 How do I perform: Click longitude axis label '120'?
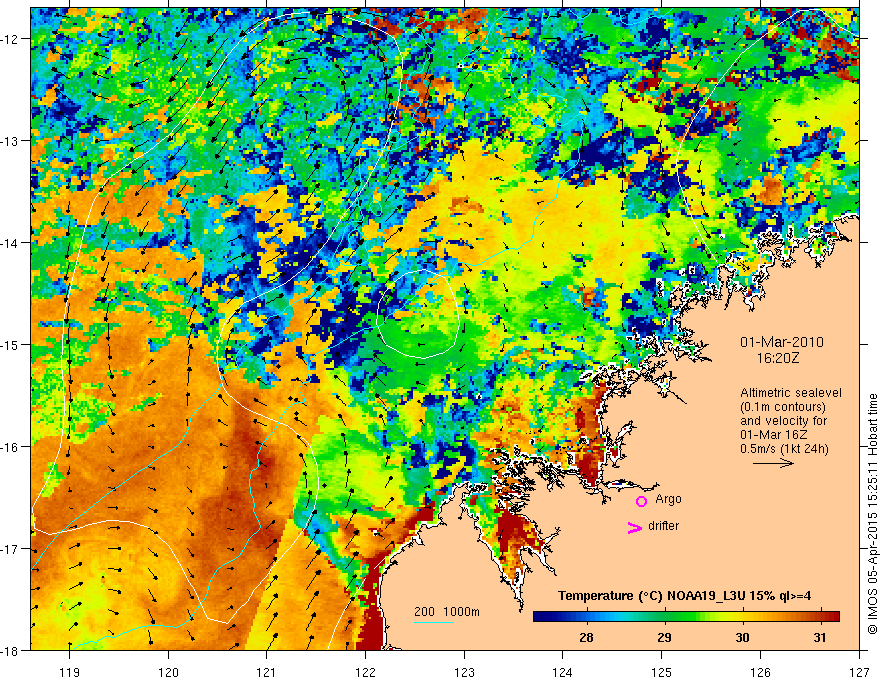click(168, 672)
